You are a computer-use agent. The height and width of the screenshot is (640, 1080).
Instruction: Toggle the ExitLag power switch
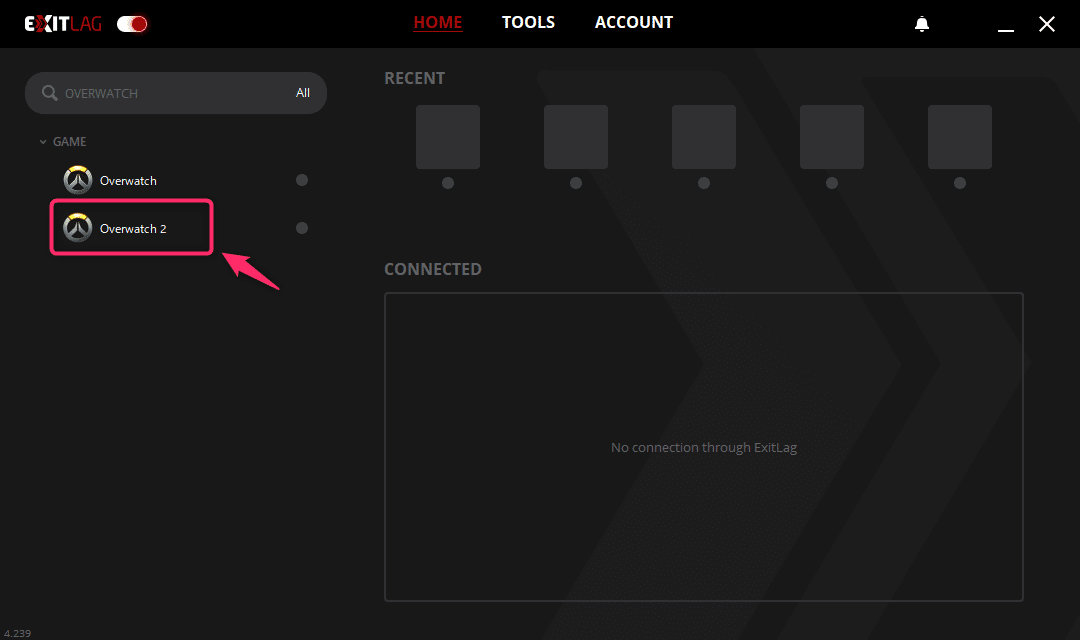132,24
